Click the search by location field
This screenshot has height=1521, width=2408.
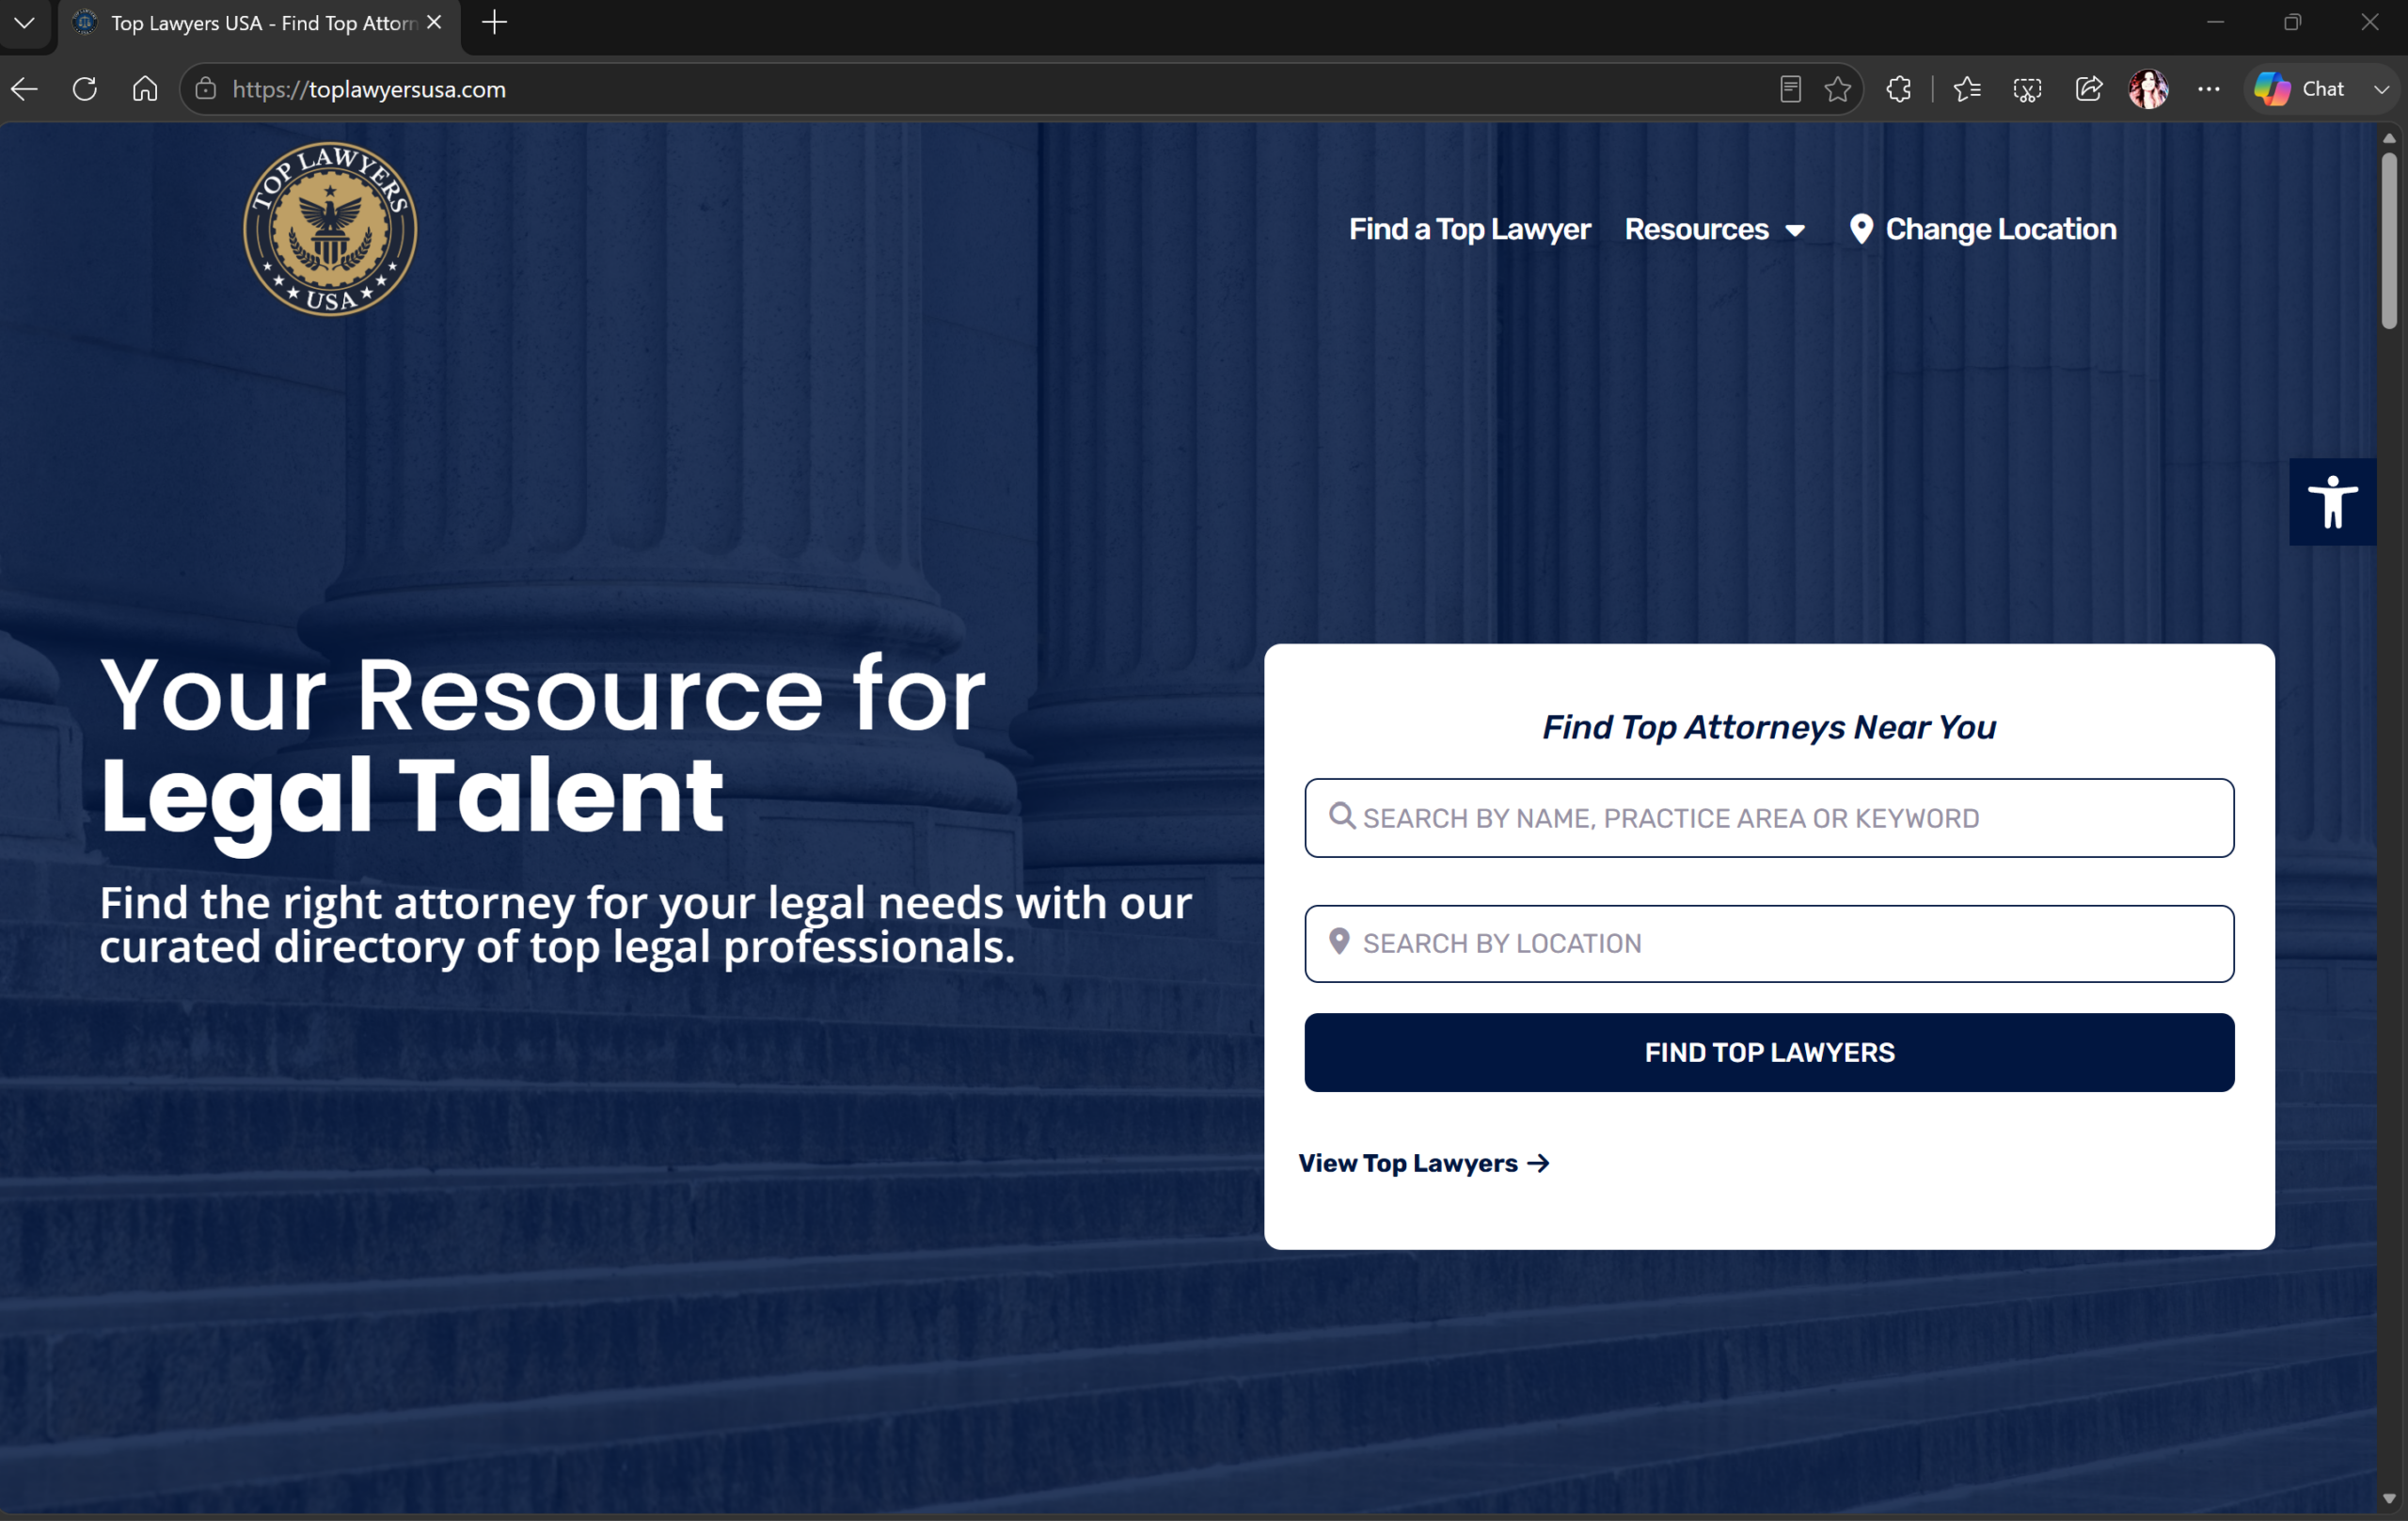pos(1768,944)
